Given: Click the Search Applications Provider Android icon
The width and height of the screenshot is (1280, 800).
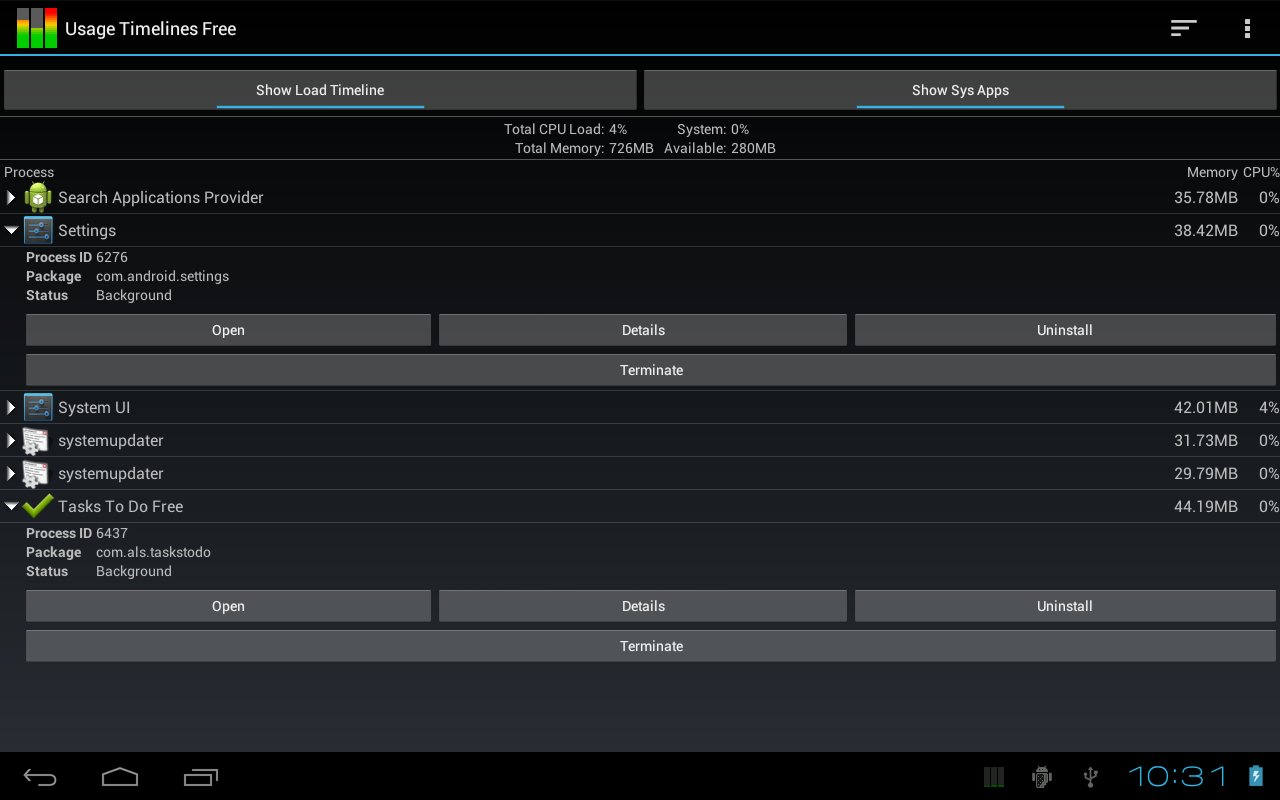Looking at the screenshot, I should coord(38,197).
